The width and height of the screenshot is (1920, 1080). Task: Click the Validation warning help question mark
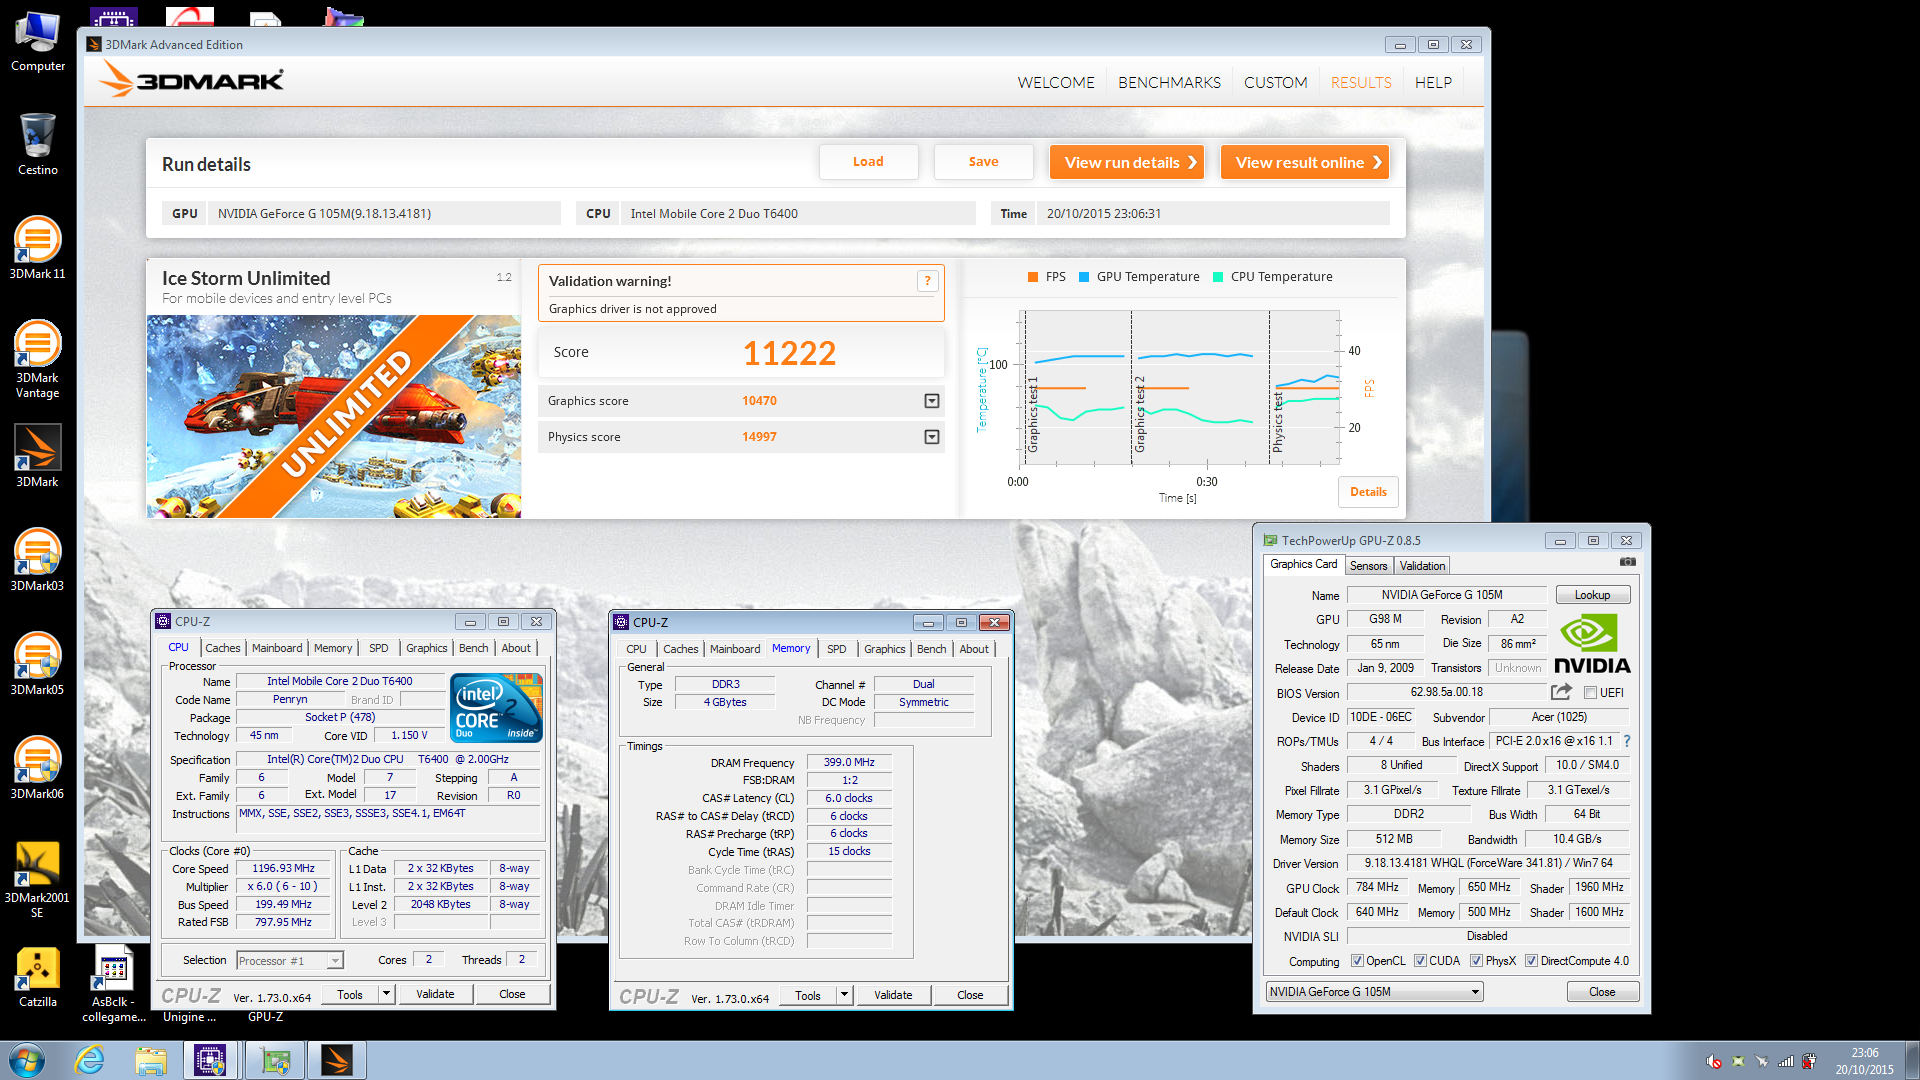[x=927, y=281]
